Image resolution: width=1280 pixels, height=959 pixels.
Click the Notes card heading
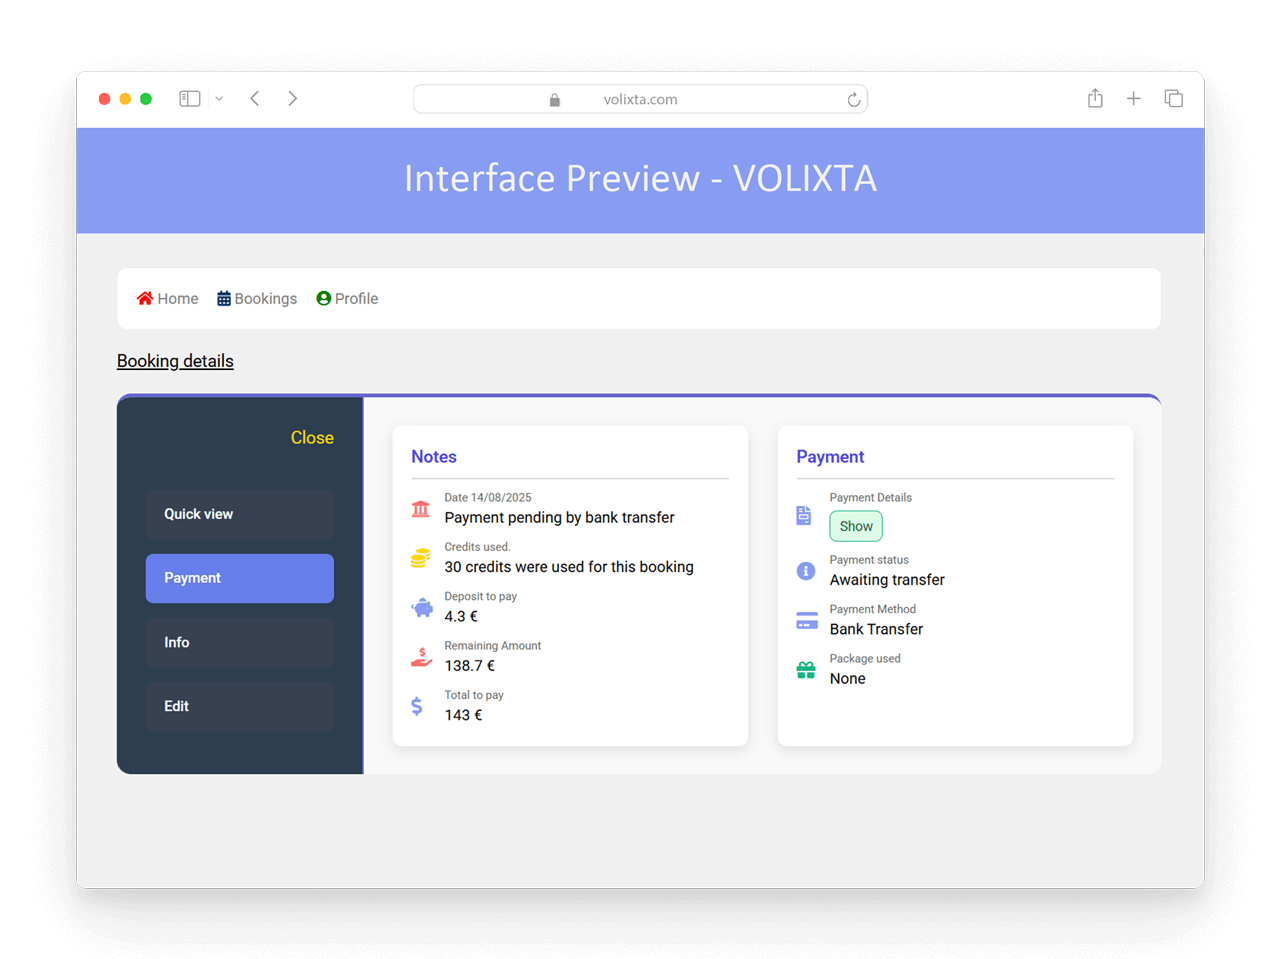pyautogui.click(x=434, y=456)
